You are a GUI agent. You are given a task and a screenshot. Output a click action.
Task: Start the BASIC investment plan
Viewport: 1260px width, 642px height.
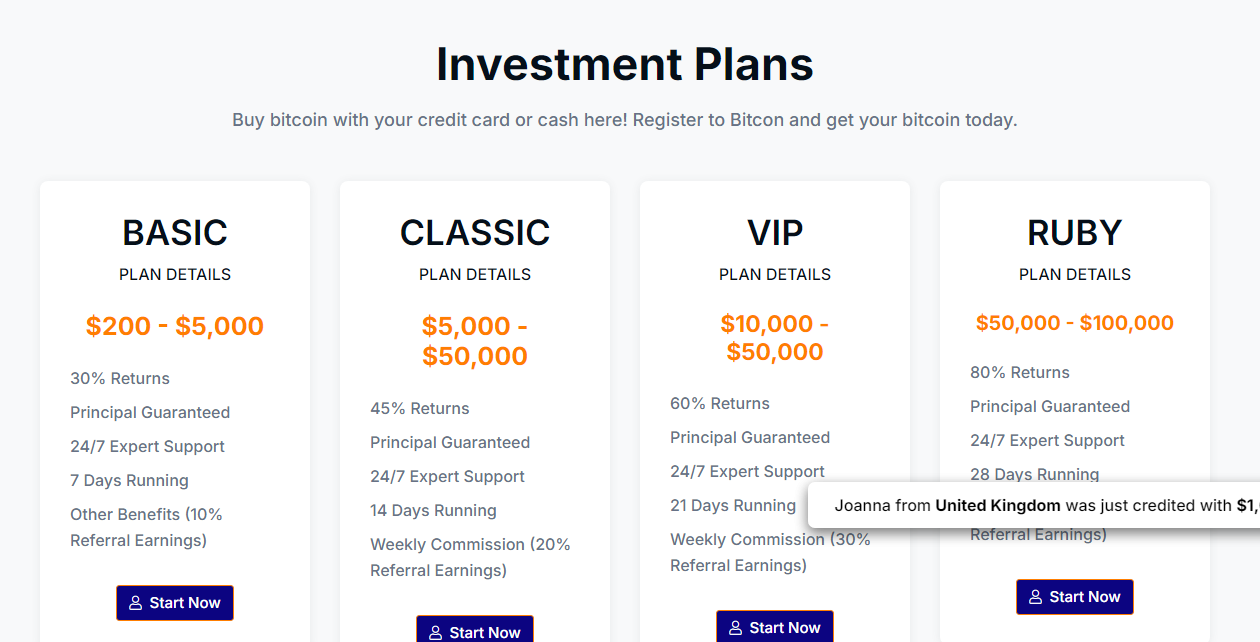click(175, 603)
